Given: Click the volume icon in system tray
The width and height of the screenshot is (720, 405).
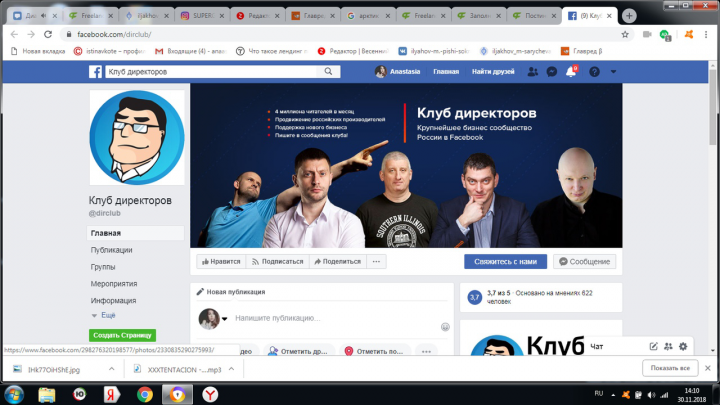Looking at the screenshot, I should 652,395.
